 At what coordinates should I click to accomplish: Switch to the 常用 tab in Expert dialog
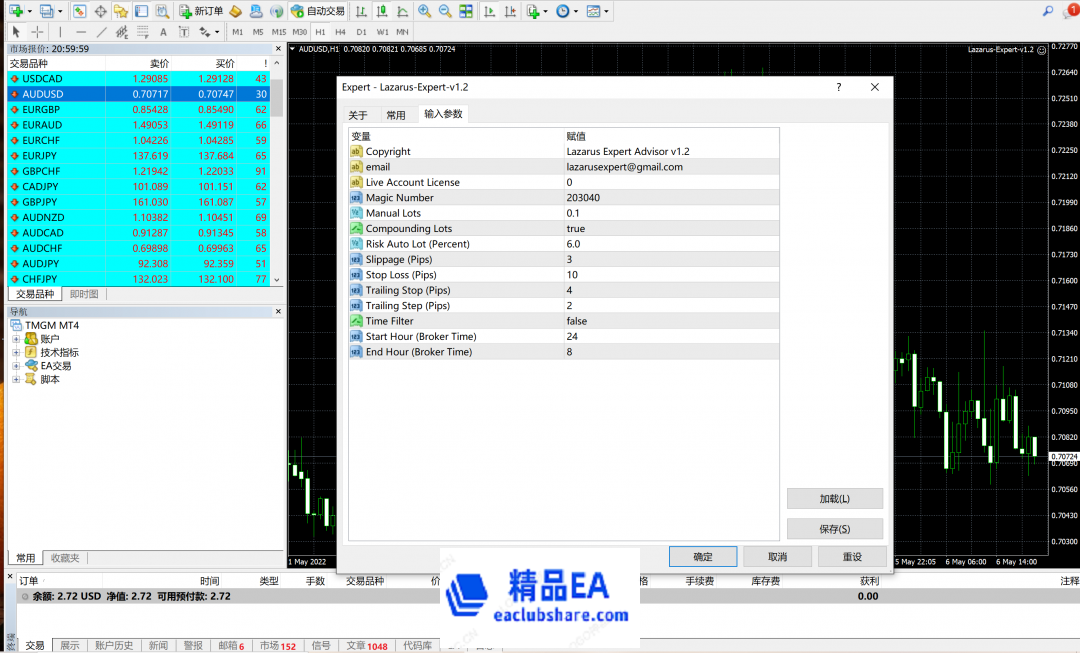pos(396,115)
